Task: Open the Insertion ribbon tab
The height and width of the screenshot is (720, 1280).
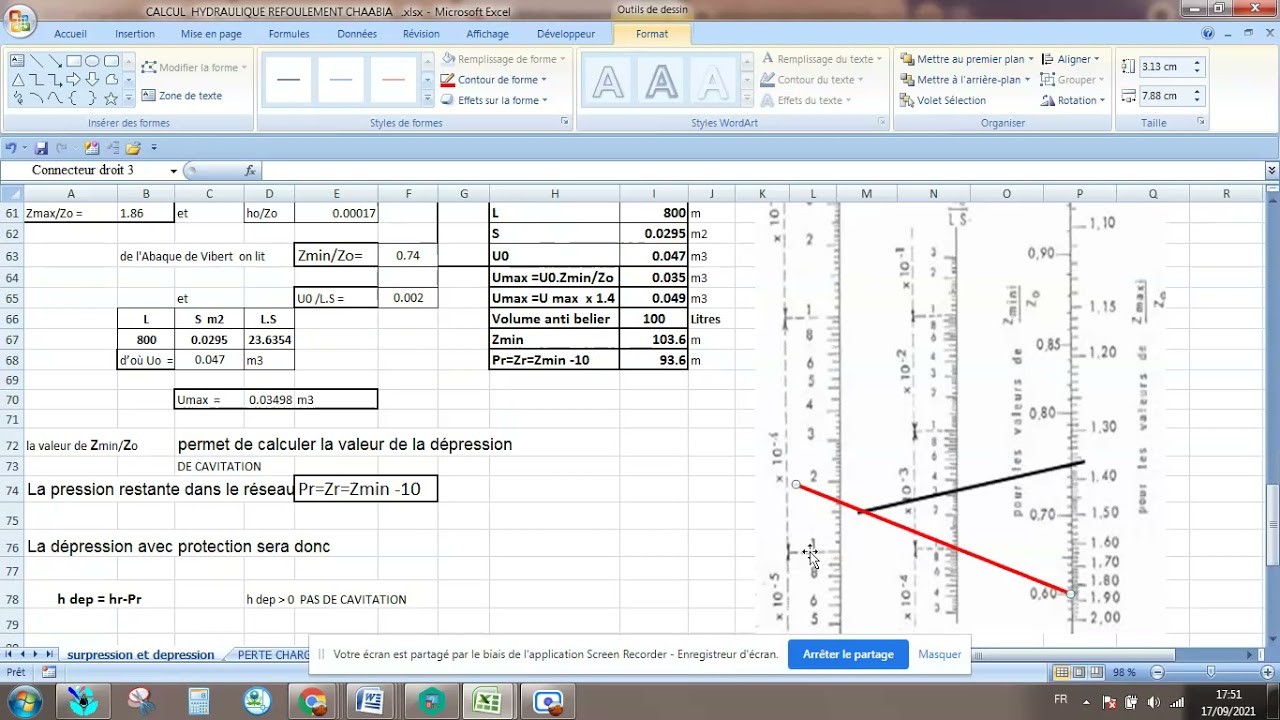Action: (135, 34)
